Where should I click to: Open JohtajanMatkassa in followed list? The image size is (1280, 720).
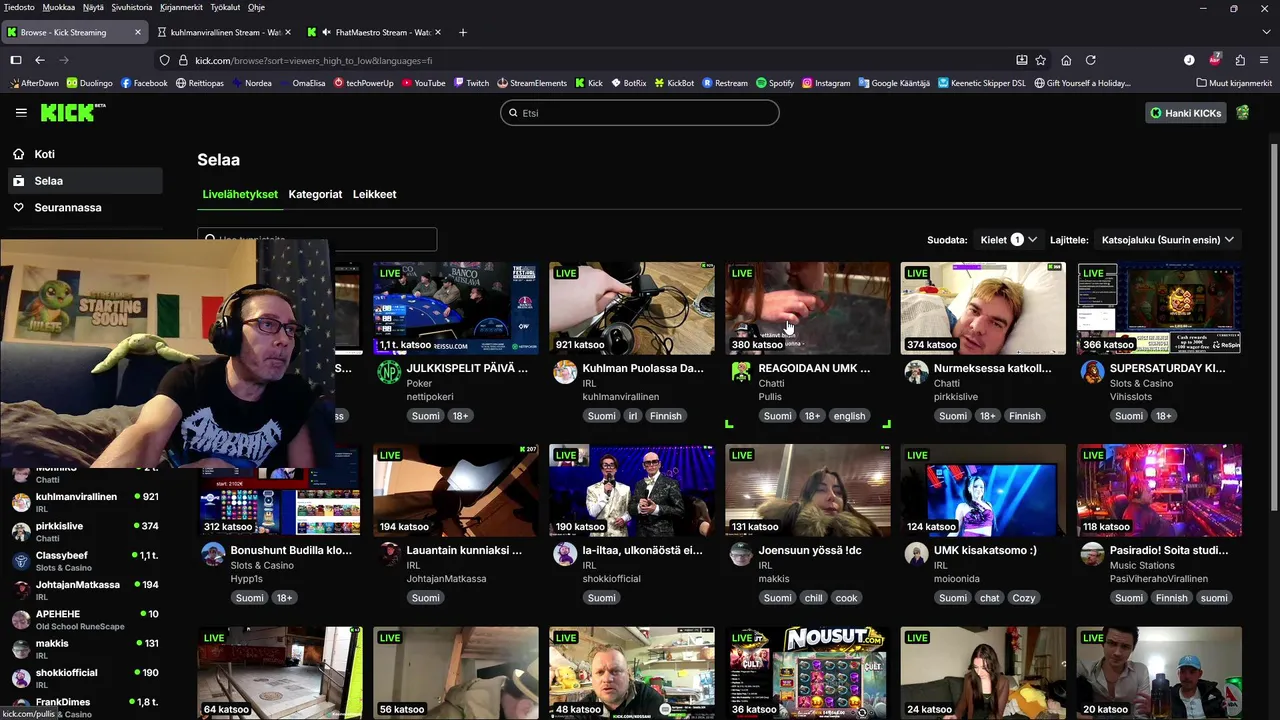tap(85, 590)
